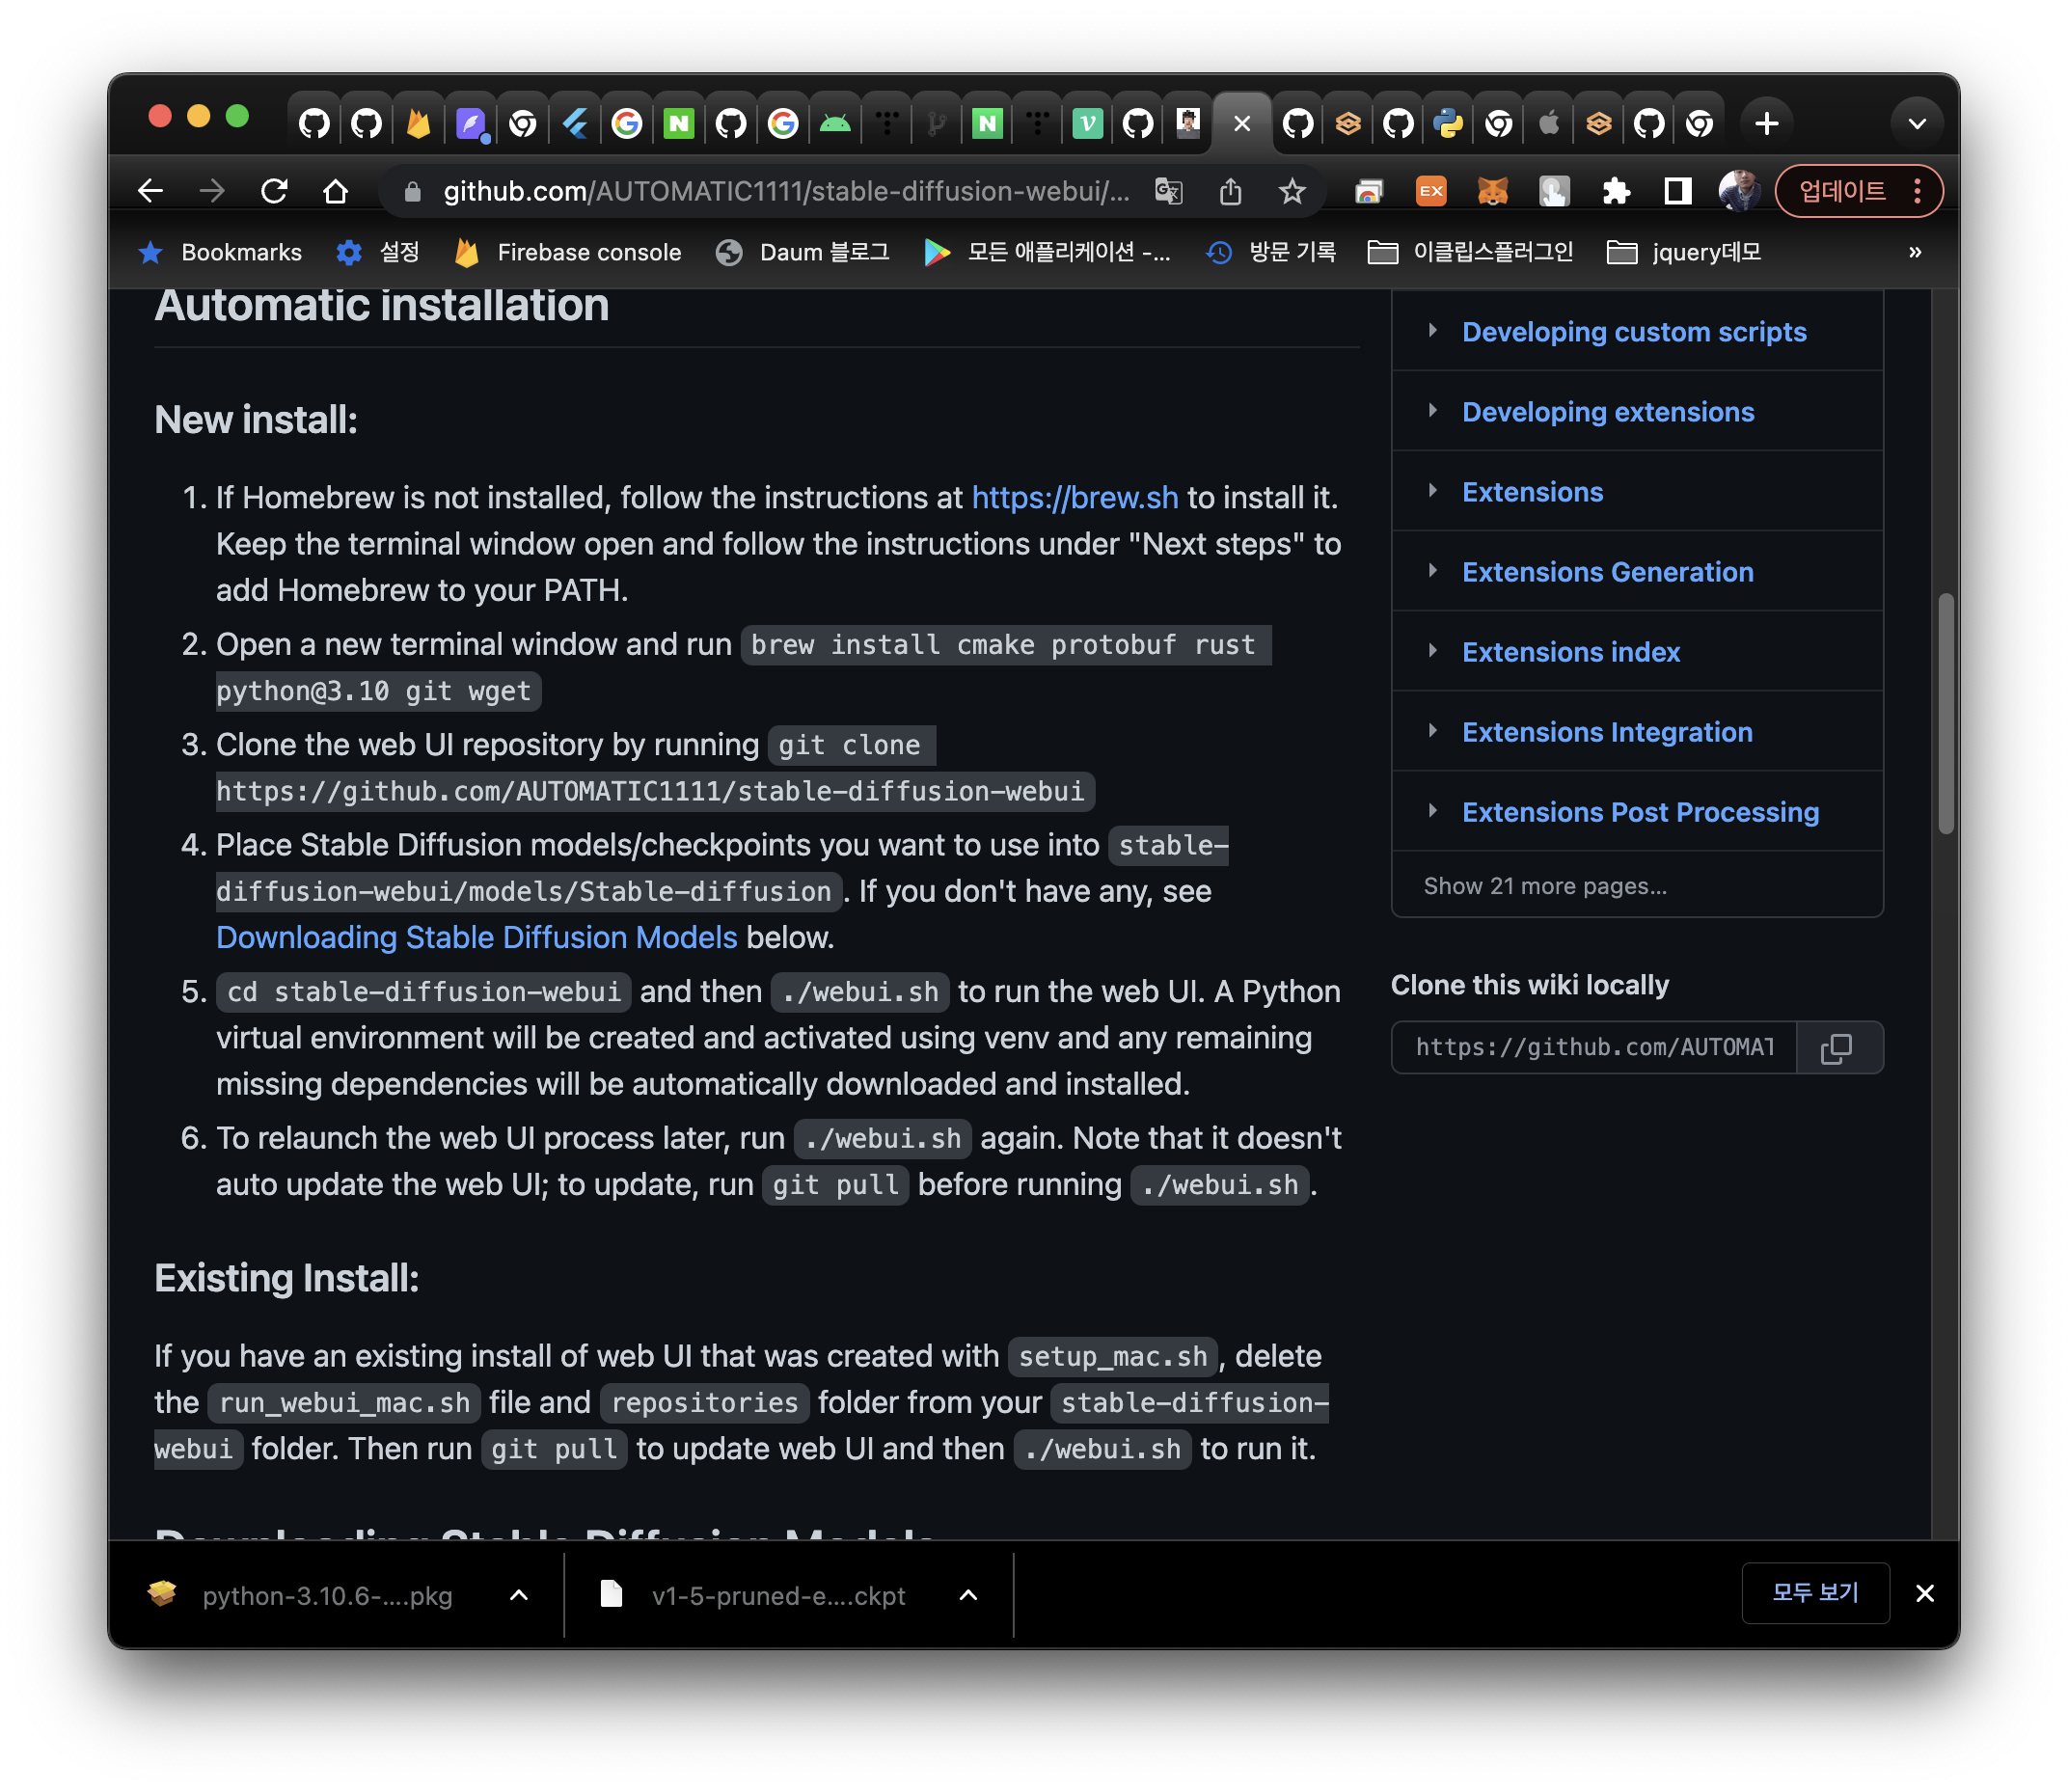2068x1792 pixels.
Task: Expand the Developing custom scripts page
Action: (1432, 330)
